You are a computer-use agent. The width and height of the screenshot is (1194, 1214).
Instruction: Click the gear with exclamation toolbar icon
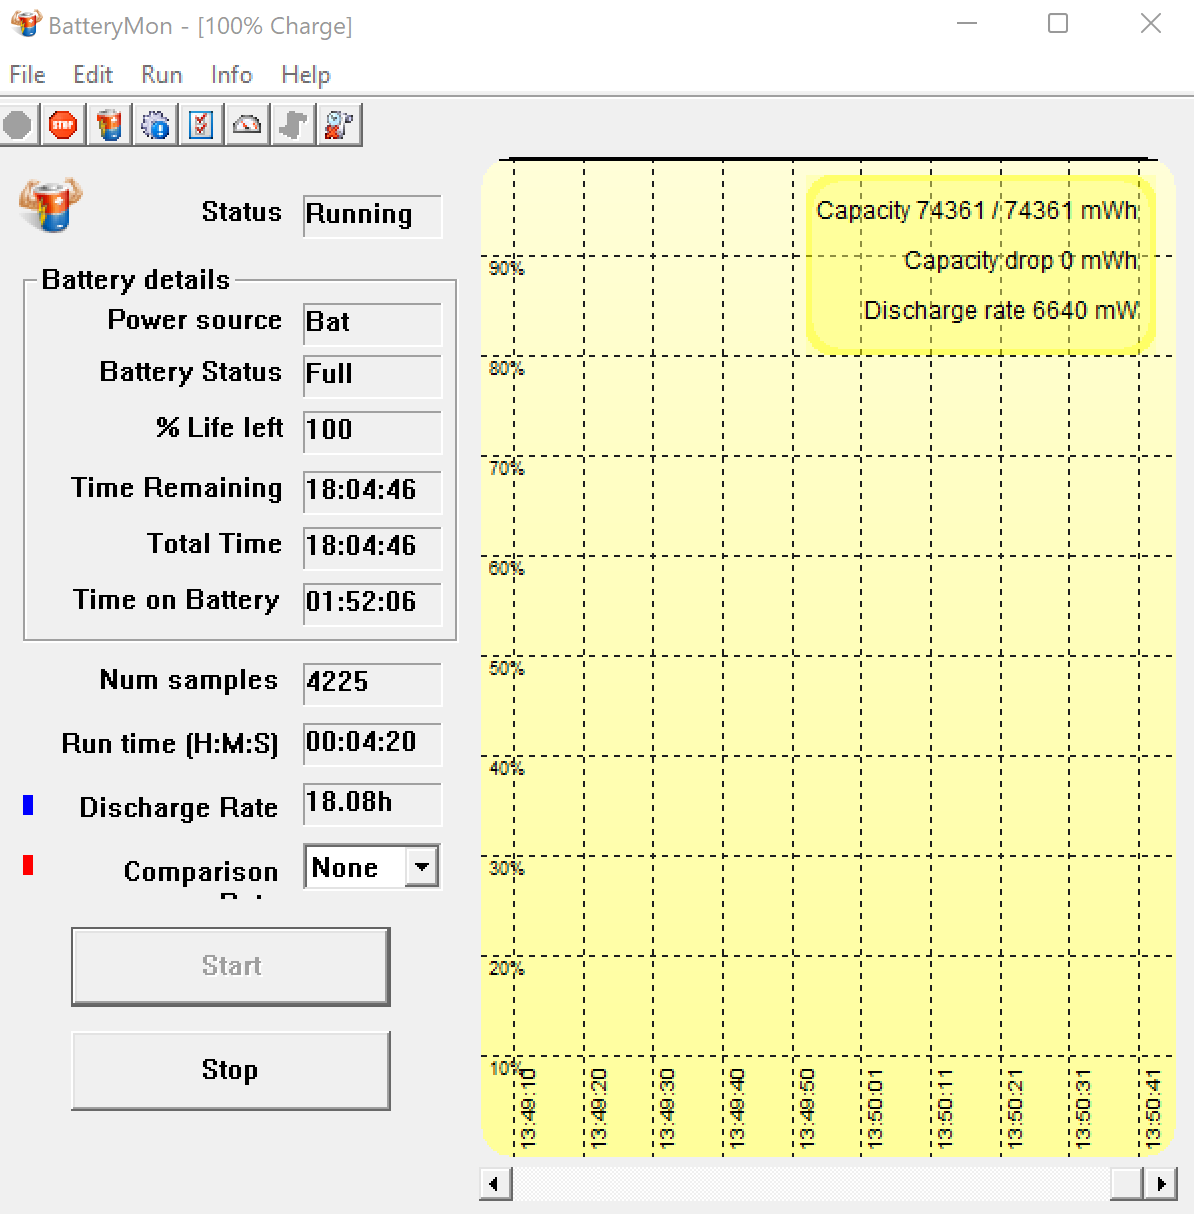(x=156, y=125)
